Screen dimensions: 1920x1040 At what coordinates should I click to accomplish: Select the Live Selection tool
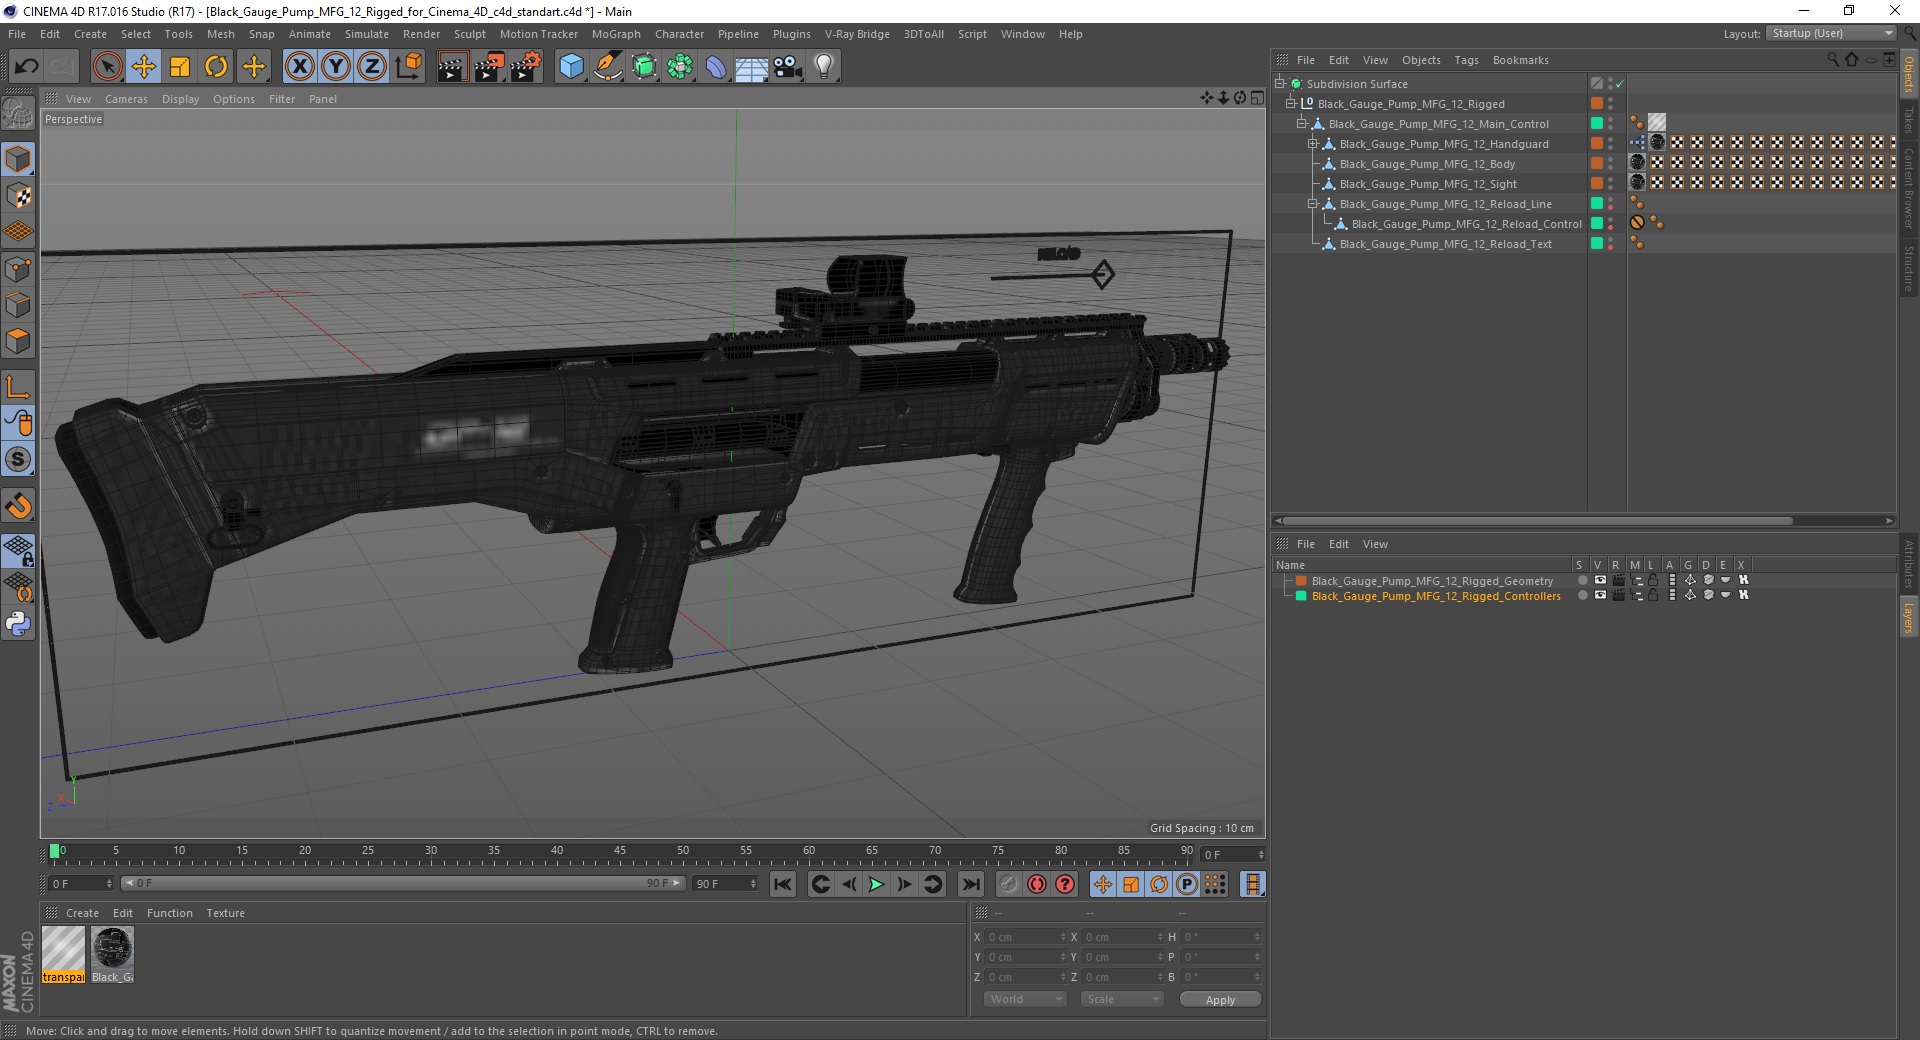point(108,67)
